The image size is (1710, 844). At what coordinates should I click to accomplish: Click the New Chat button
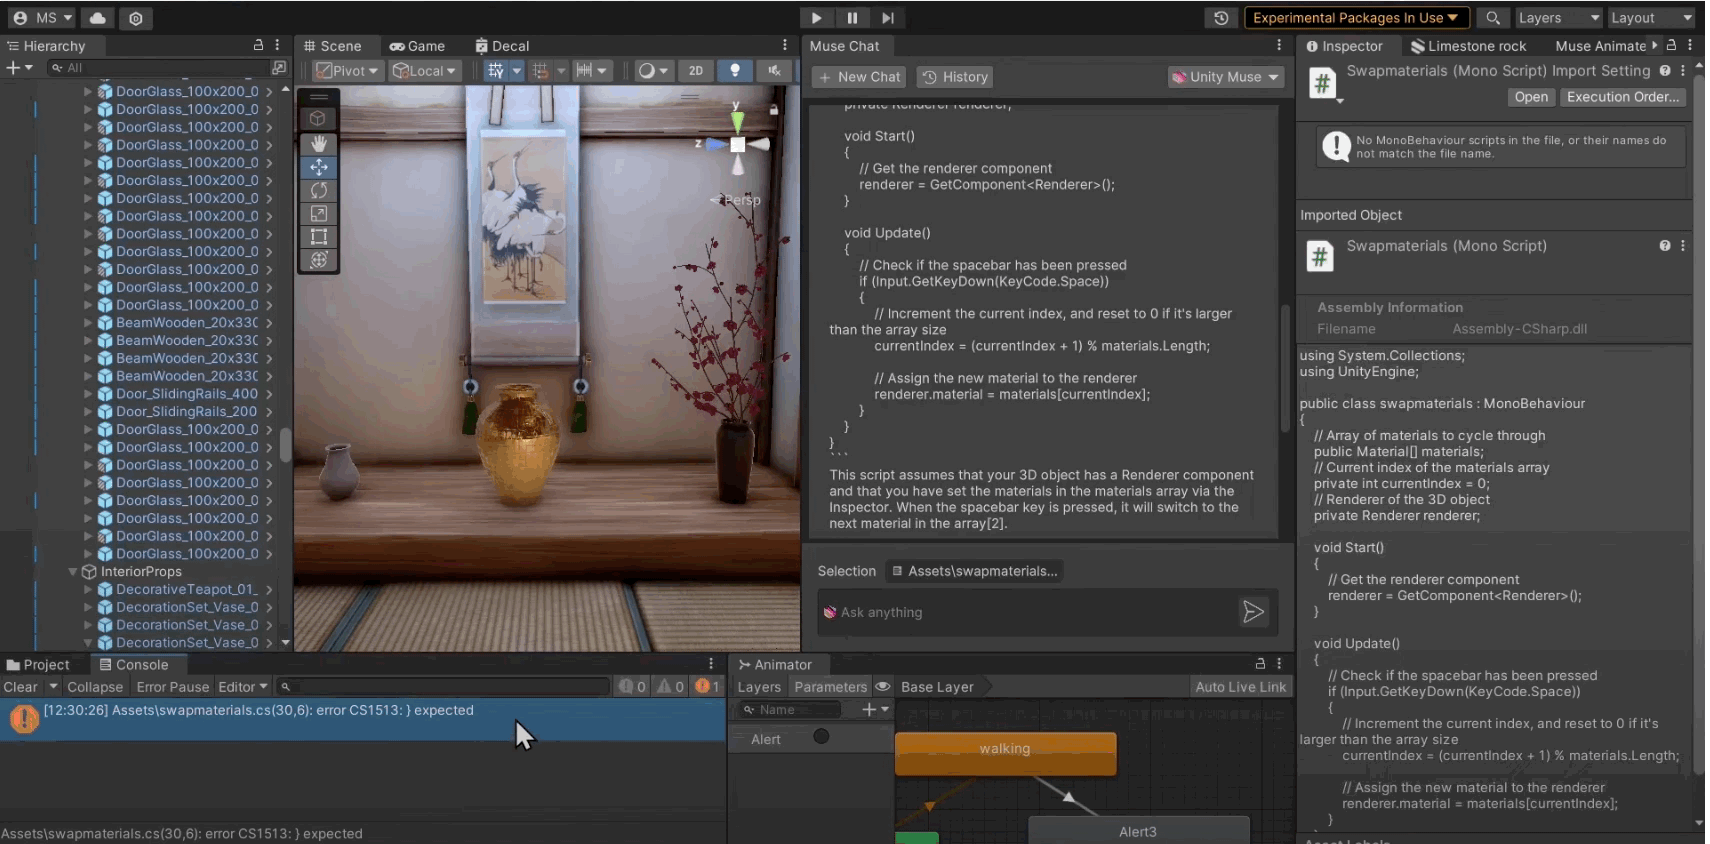tap(859, 77)
